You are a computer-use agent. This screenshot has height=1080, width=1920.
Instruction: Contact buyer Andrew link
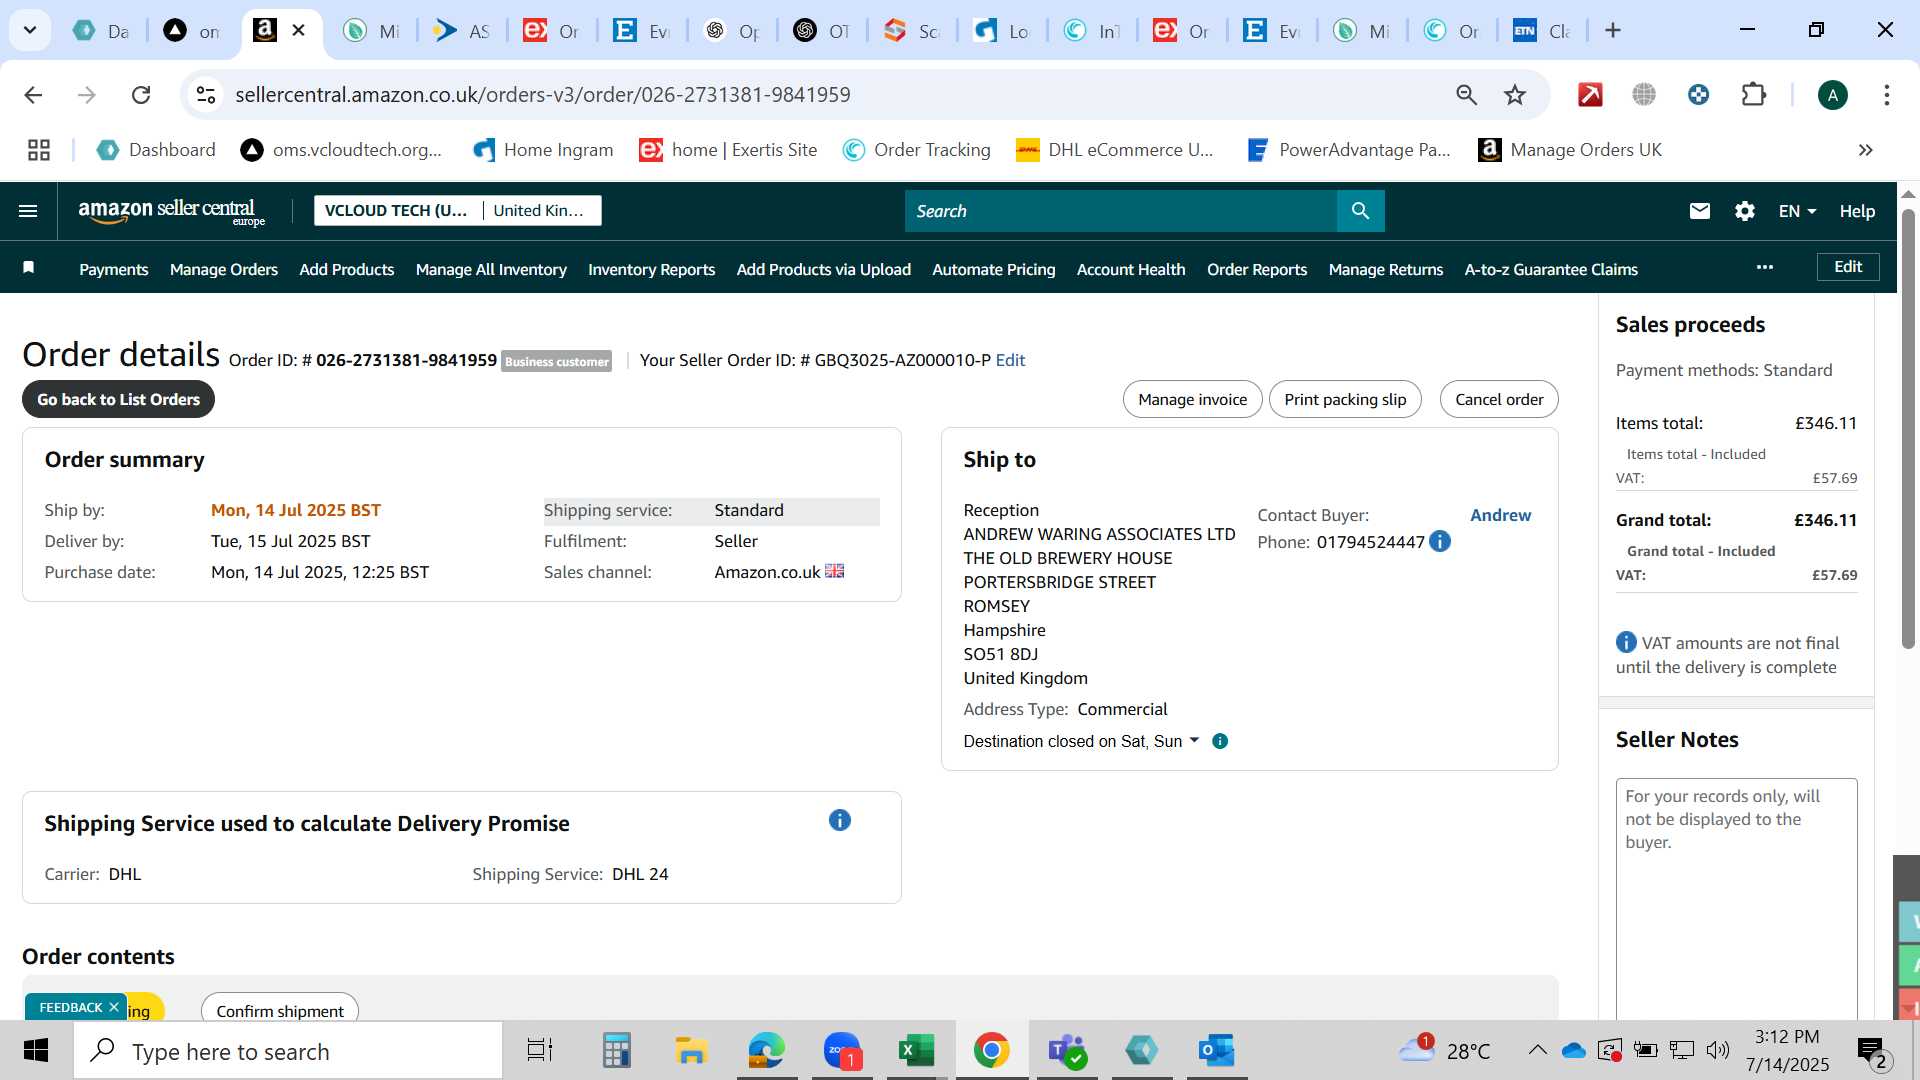1500,515
